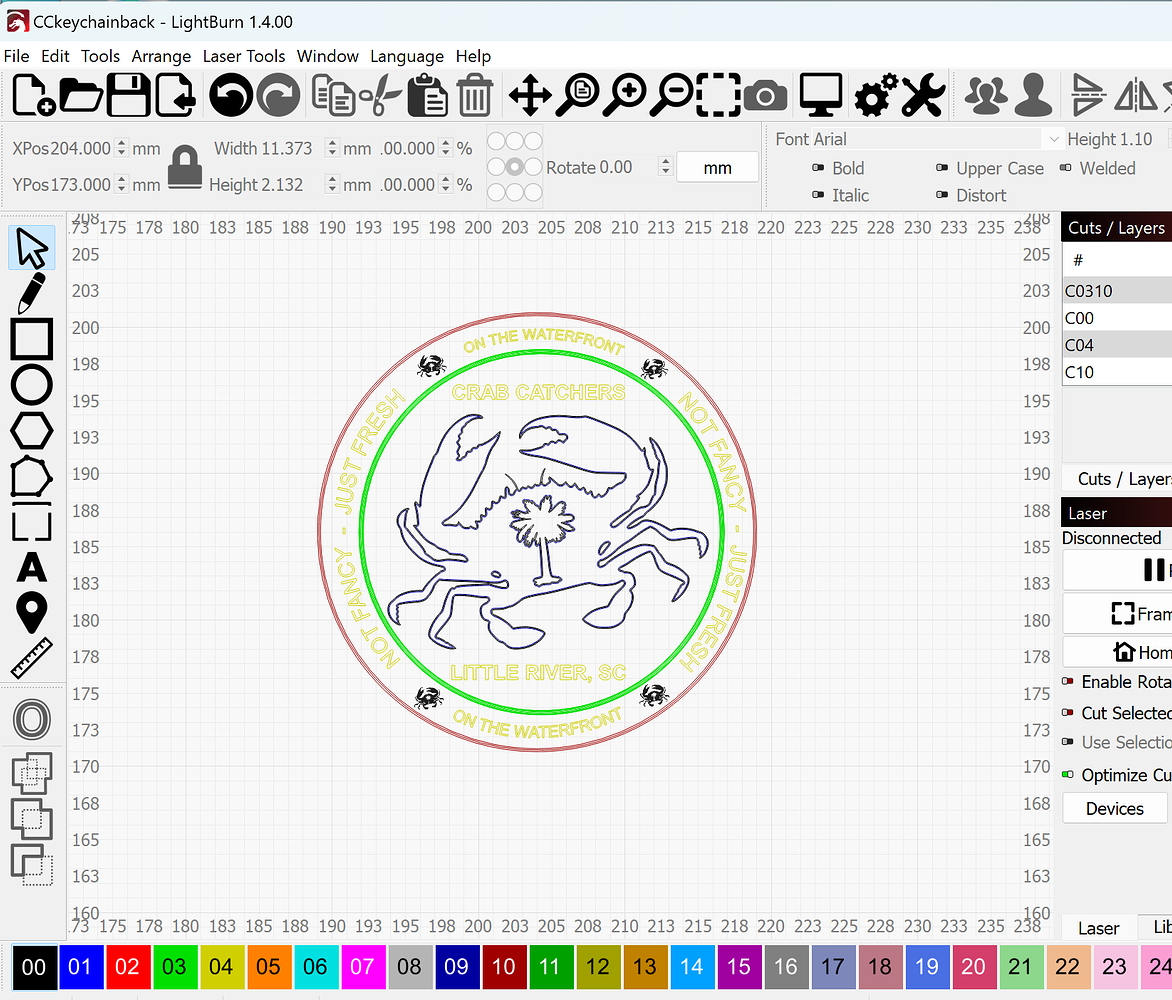Open the Create Text tool
1172x1000 pixels.
[x=30, y=568]
